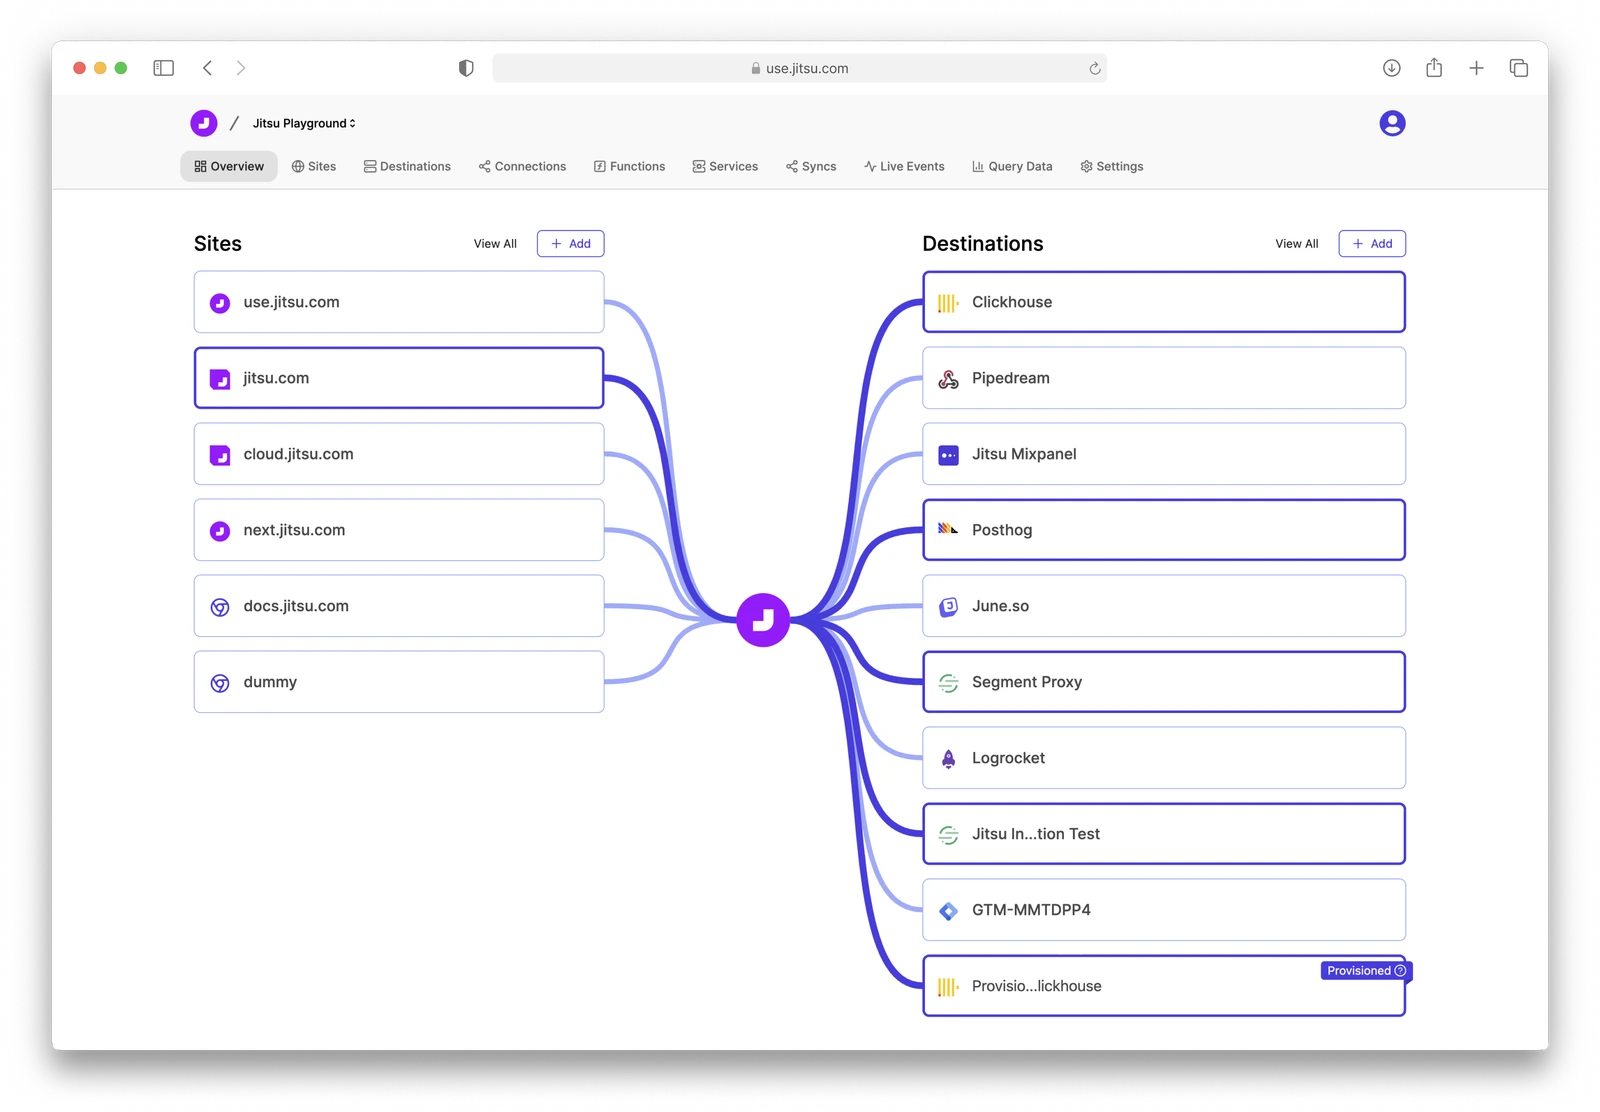This screenshot has height=1112, width=1600.
Task: Add a new site
Action: tap(571, 244)
